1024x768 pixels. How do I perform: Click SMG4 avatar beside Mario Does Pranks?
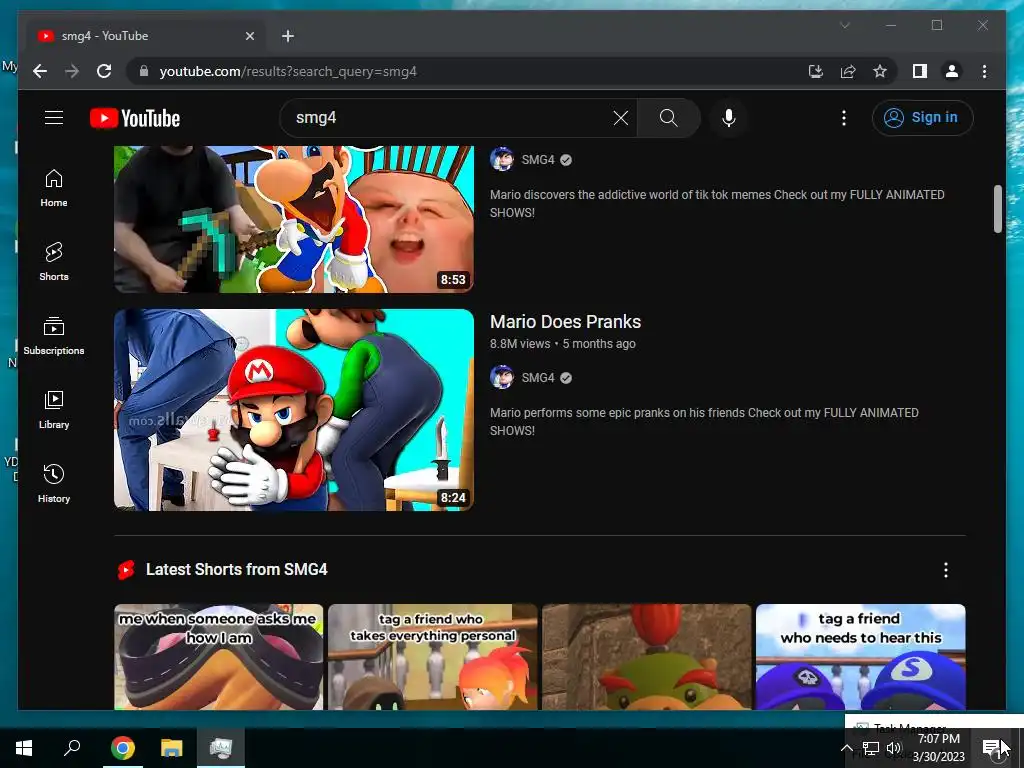click(502, 377)
